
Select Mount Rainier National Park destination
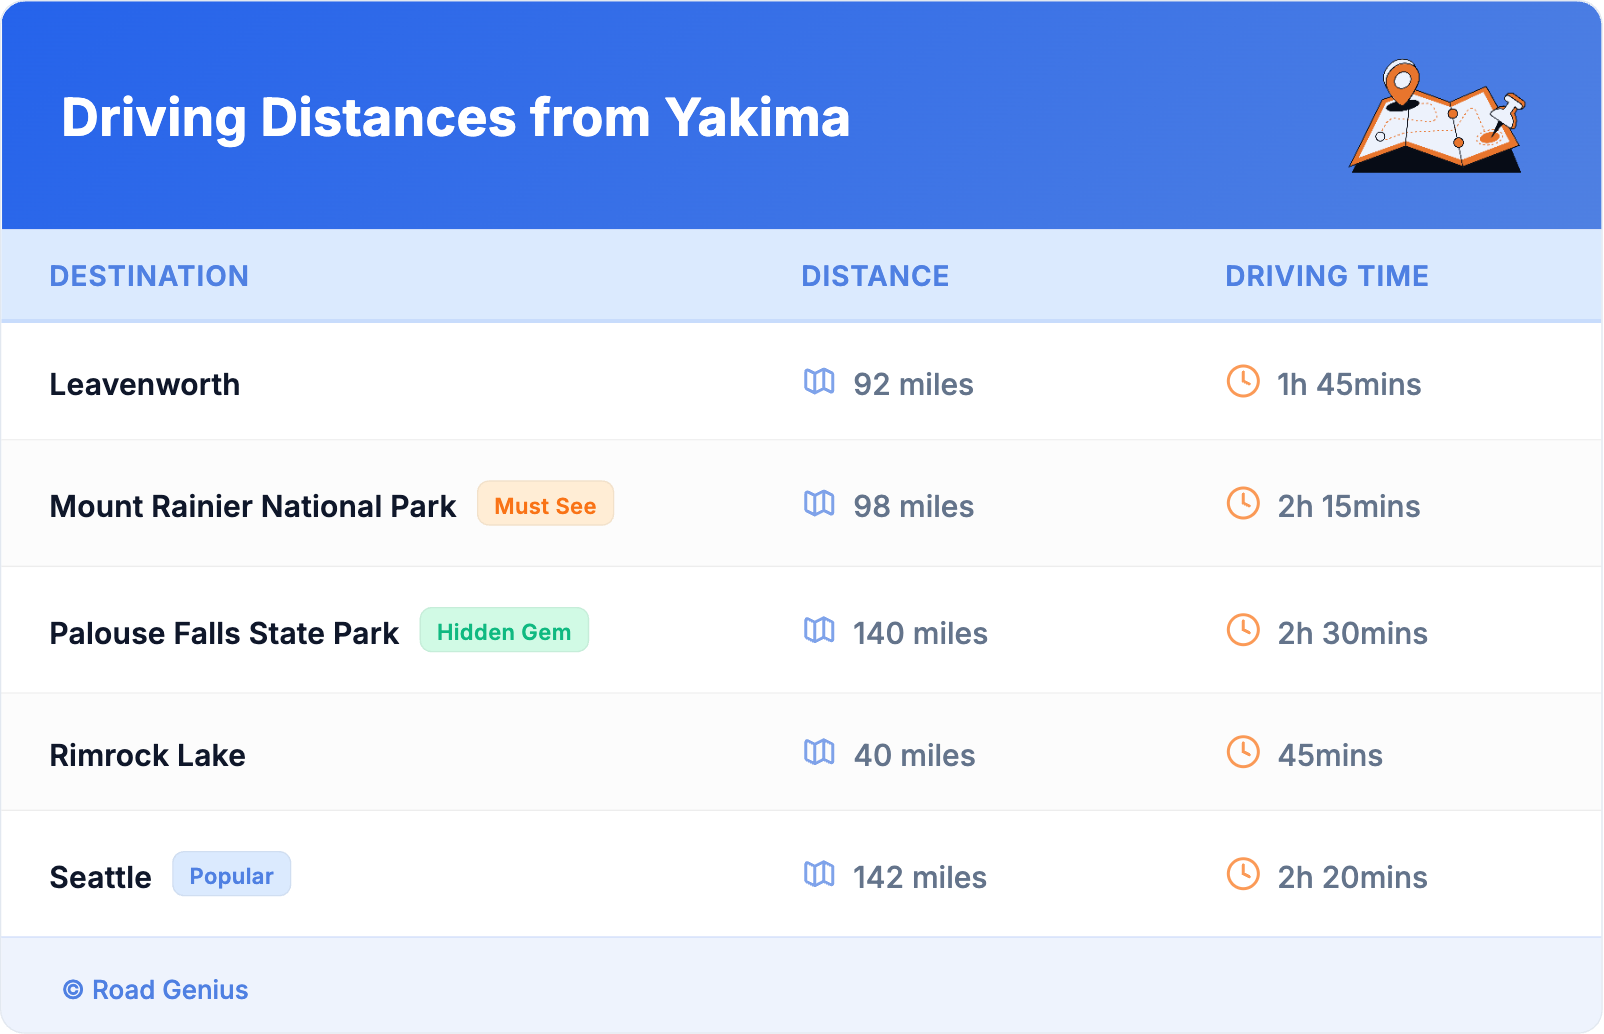pyautogui.click(x=253, y=507)
